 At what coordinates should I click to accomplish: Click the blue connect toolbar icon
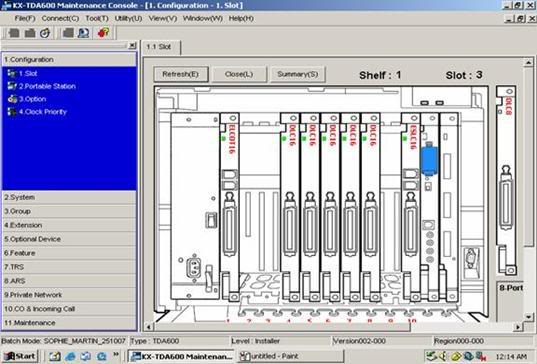84,33
